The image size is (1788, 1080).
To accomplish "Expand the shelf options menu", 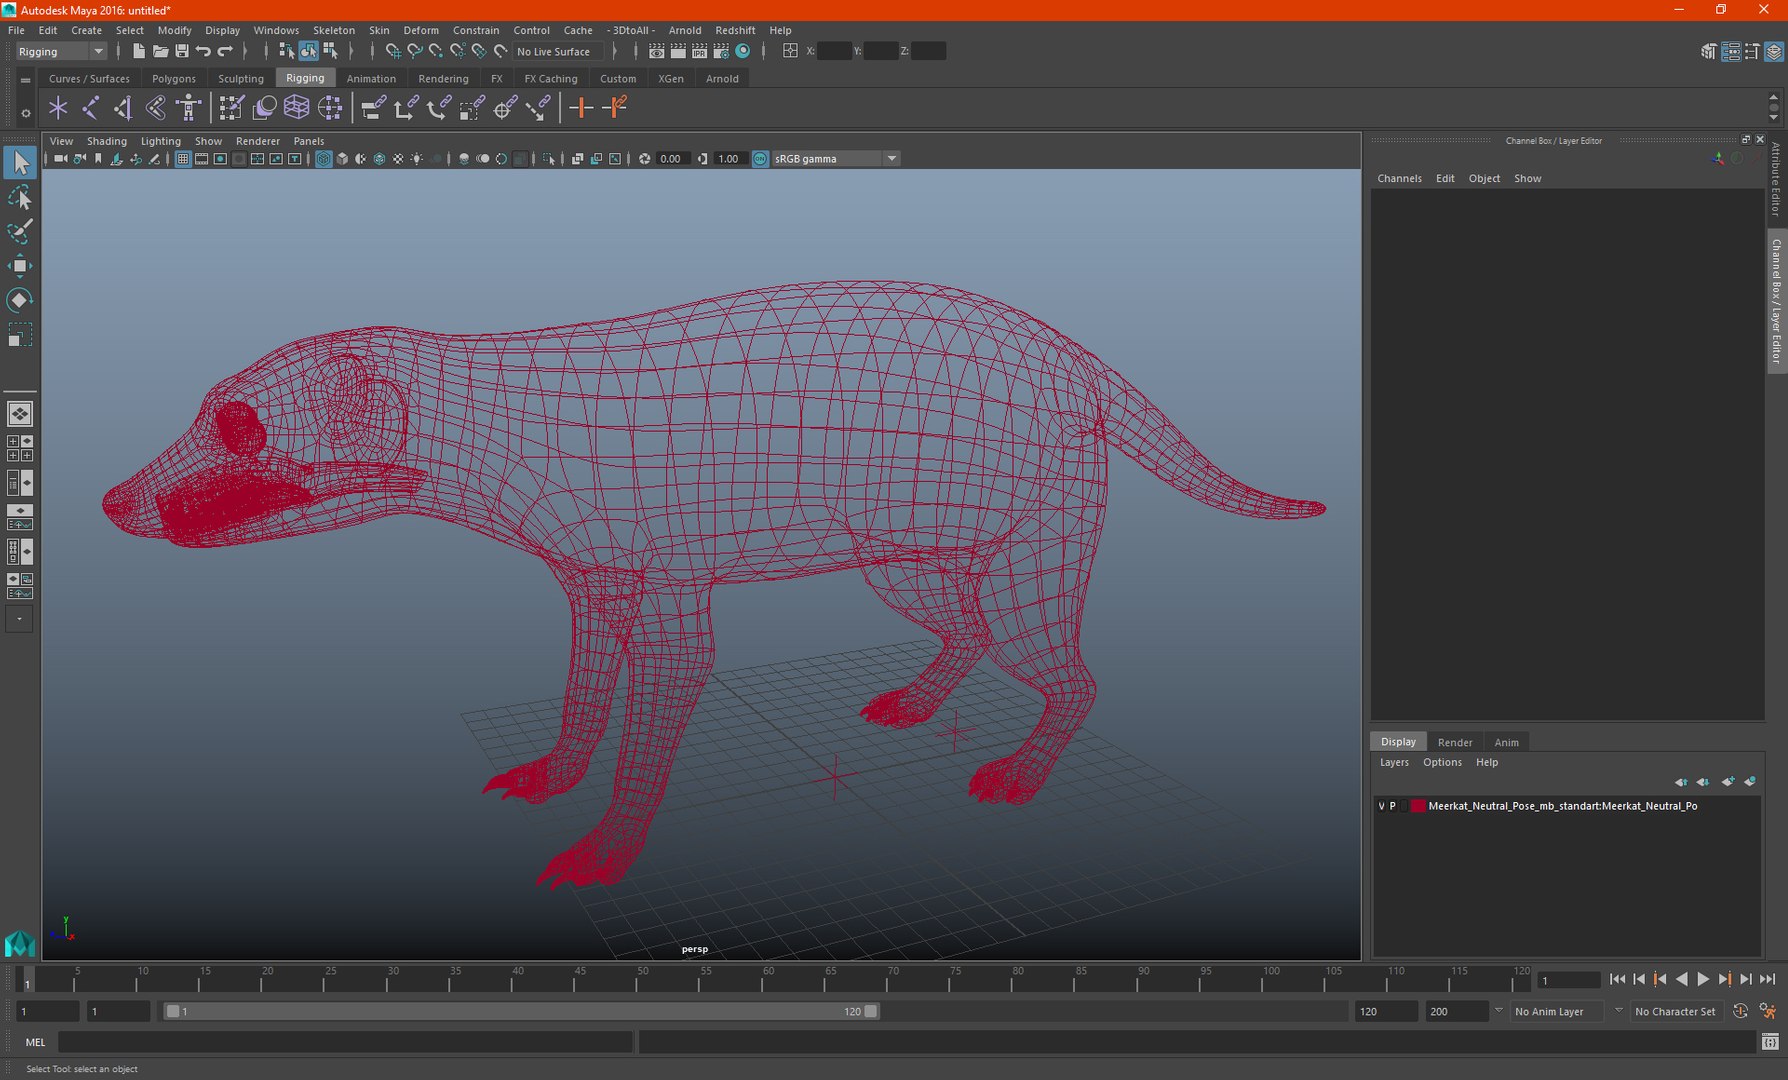I will coord(25,113).
